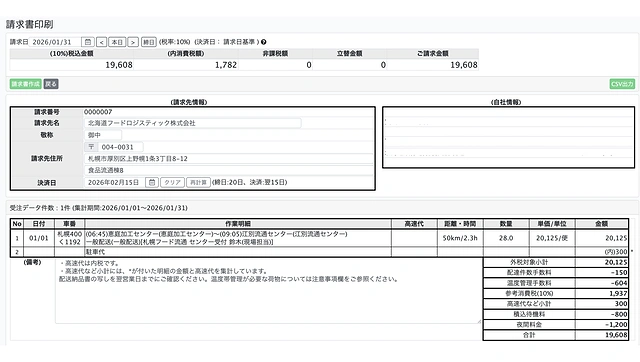This screenshot has height=362, width=640.
Task: Edit the 決済日 date field
Action: click(x=114, y=182)
